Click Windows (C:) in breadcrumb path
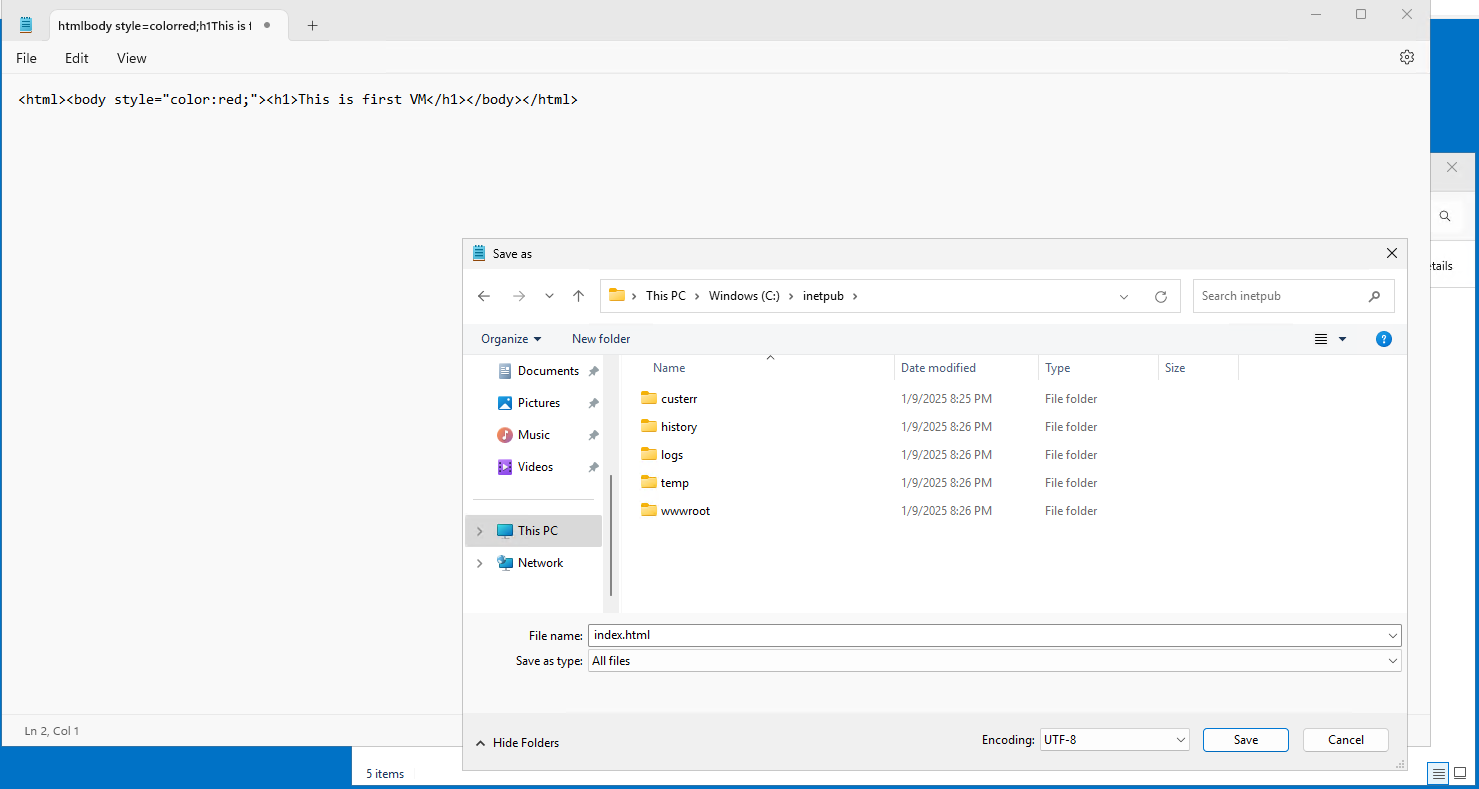 (x=744, y=296)
